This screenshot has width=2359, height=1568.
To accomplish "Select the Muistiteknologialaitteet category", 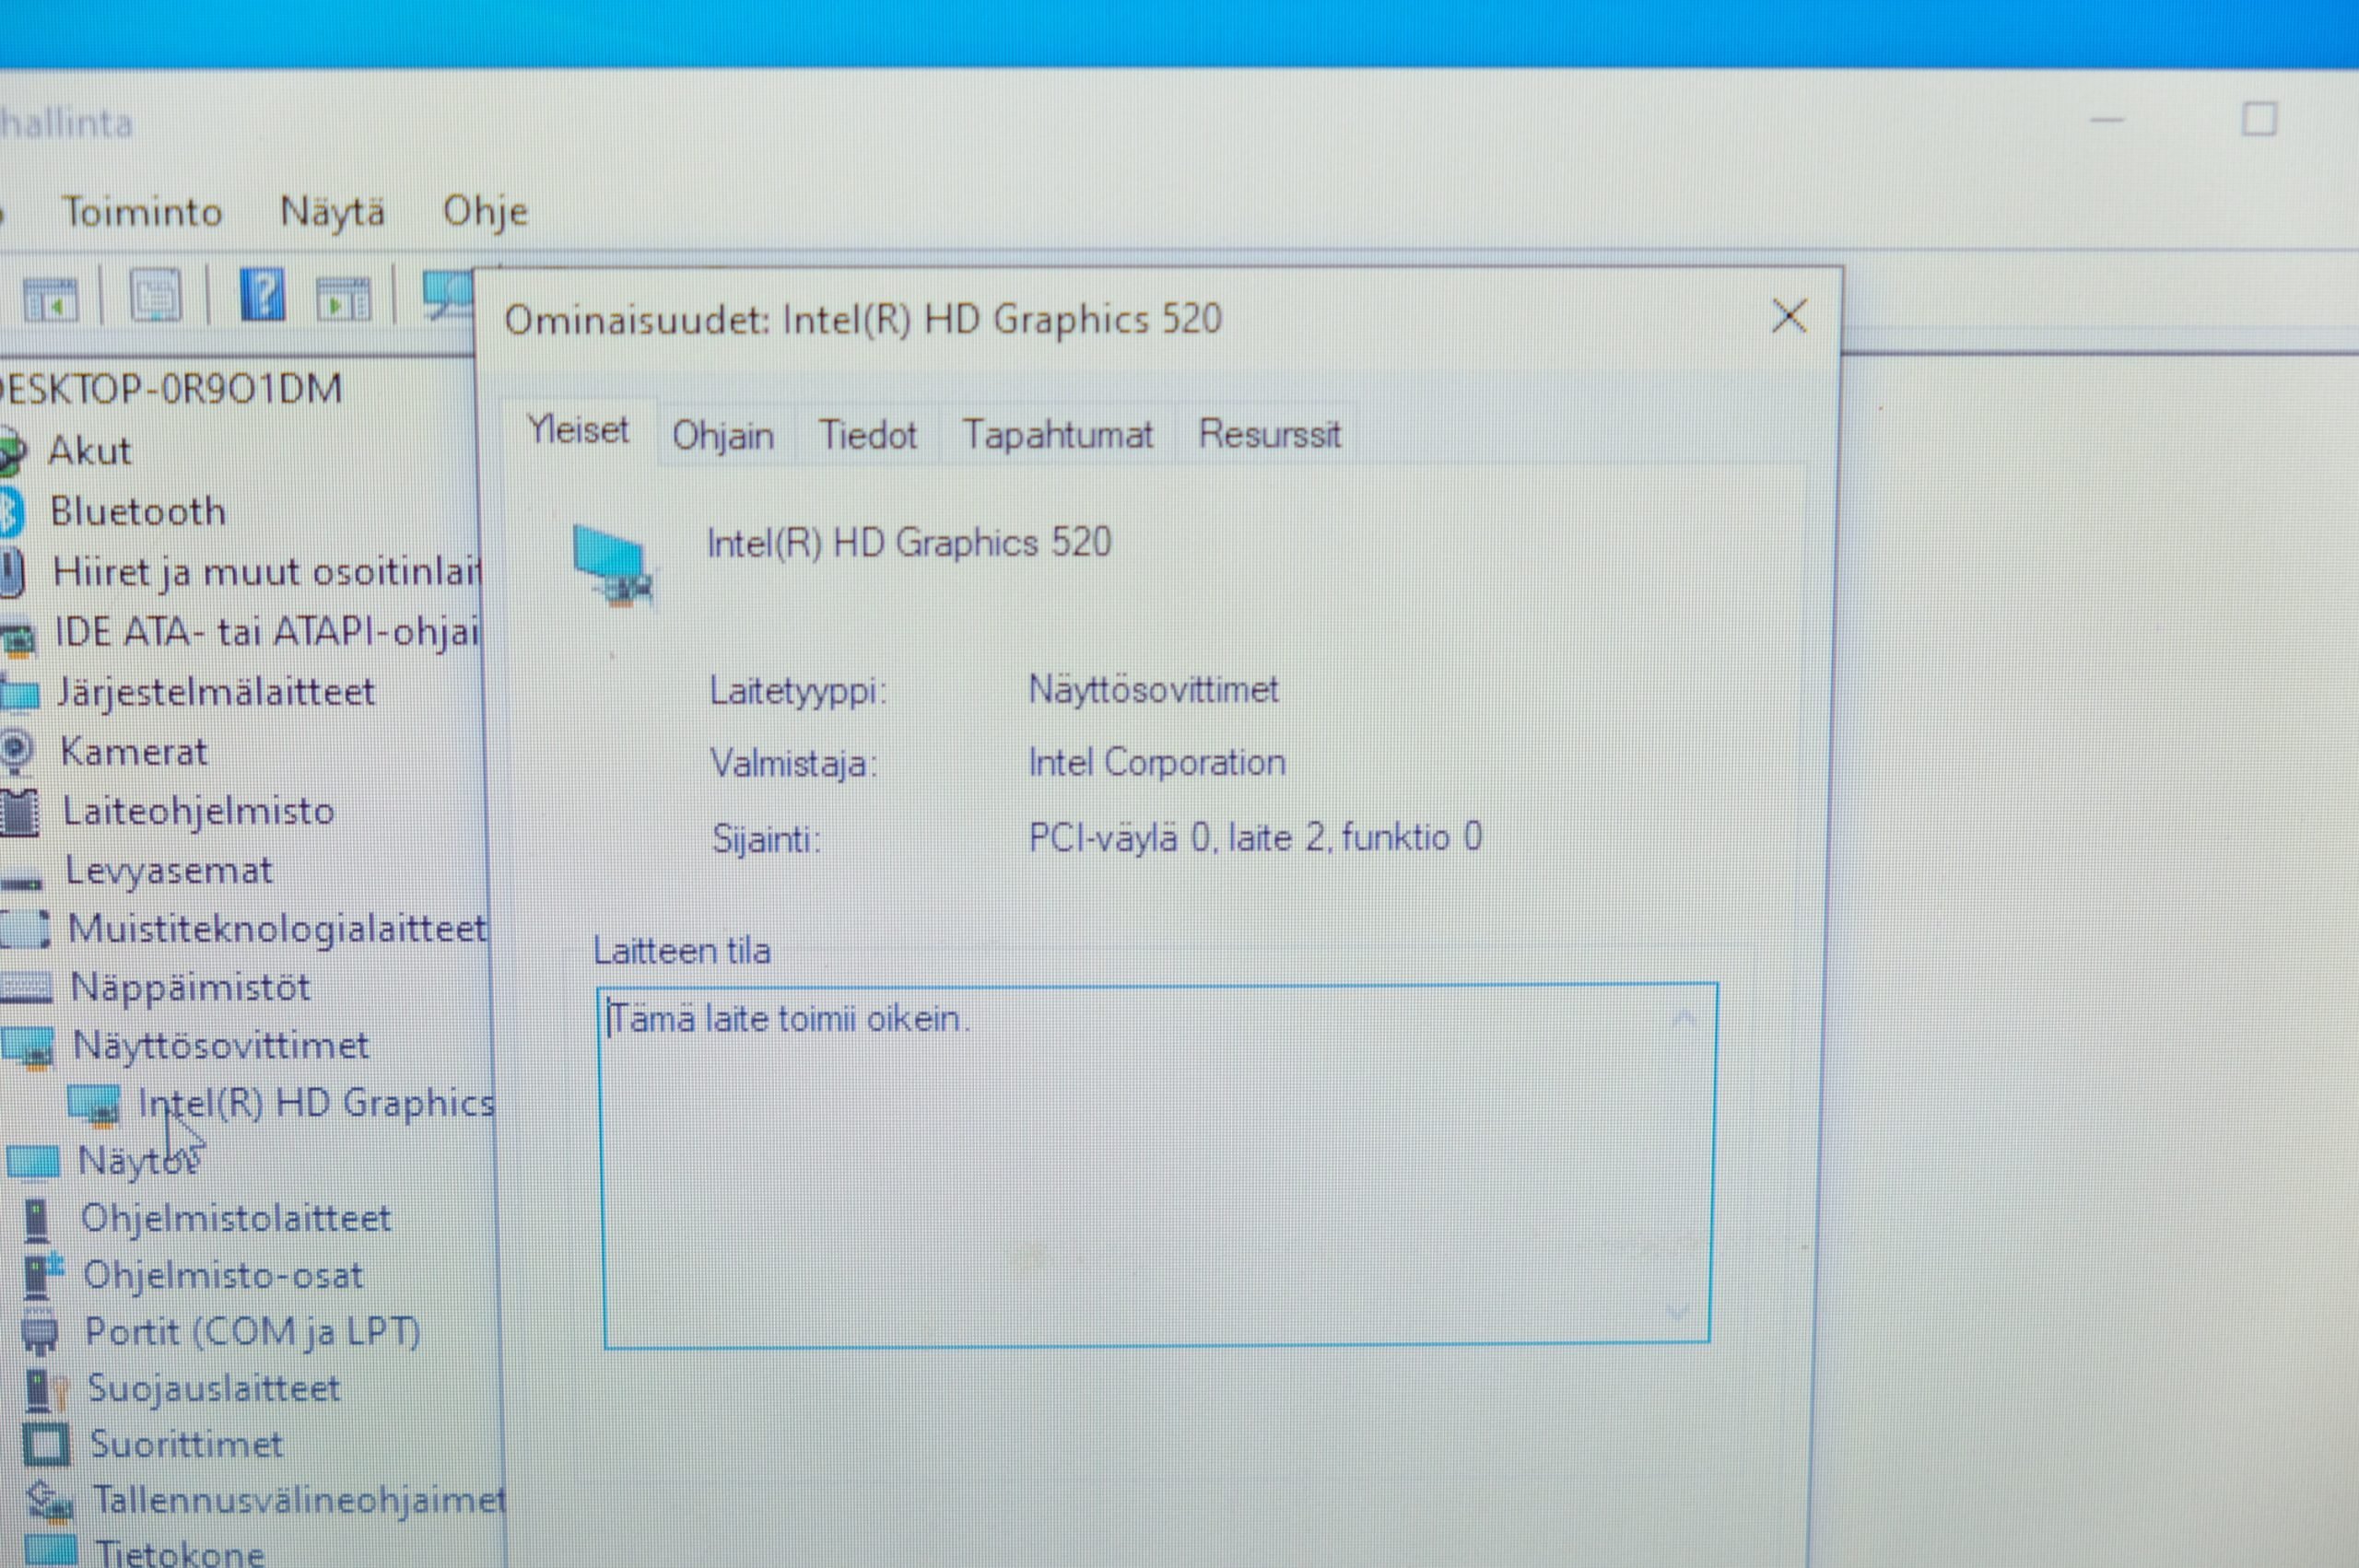I will [x=278, y=929].
